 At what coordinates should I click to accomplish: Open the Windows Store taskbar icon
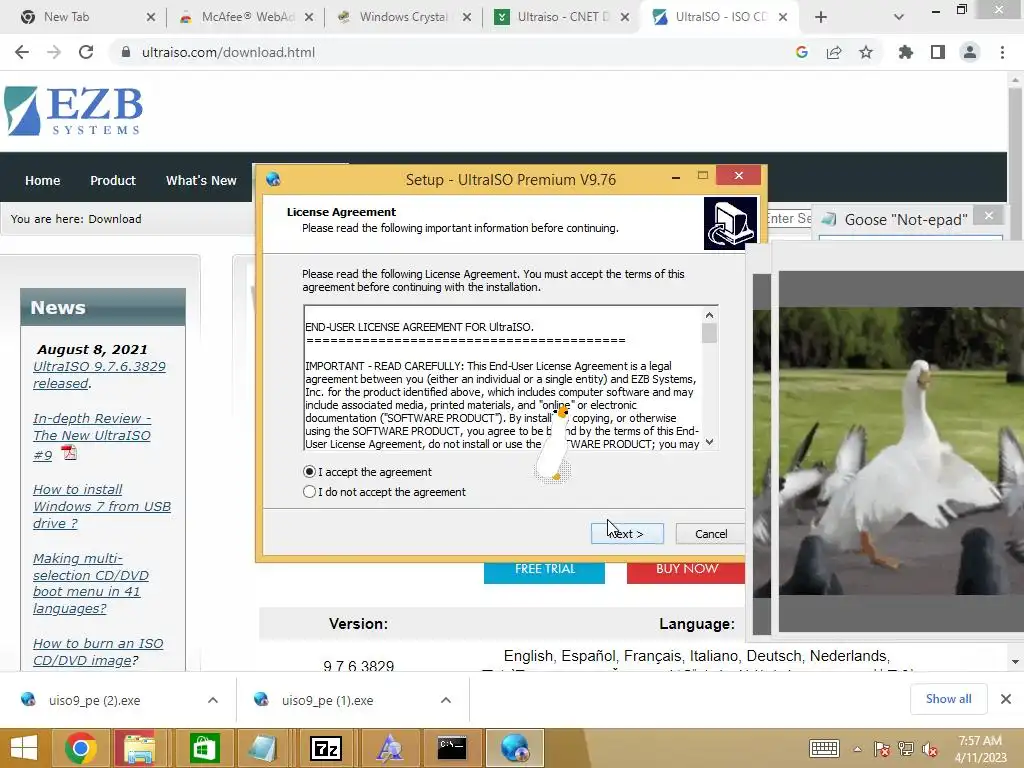tap(204, 748)
